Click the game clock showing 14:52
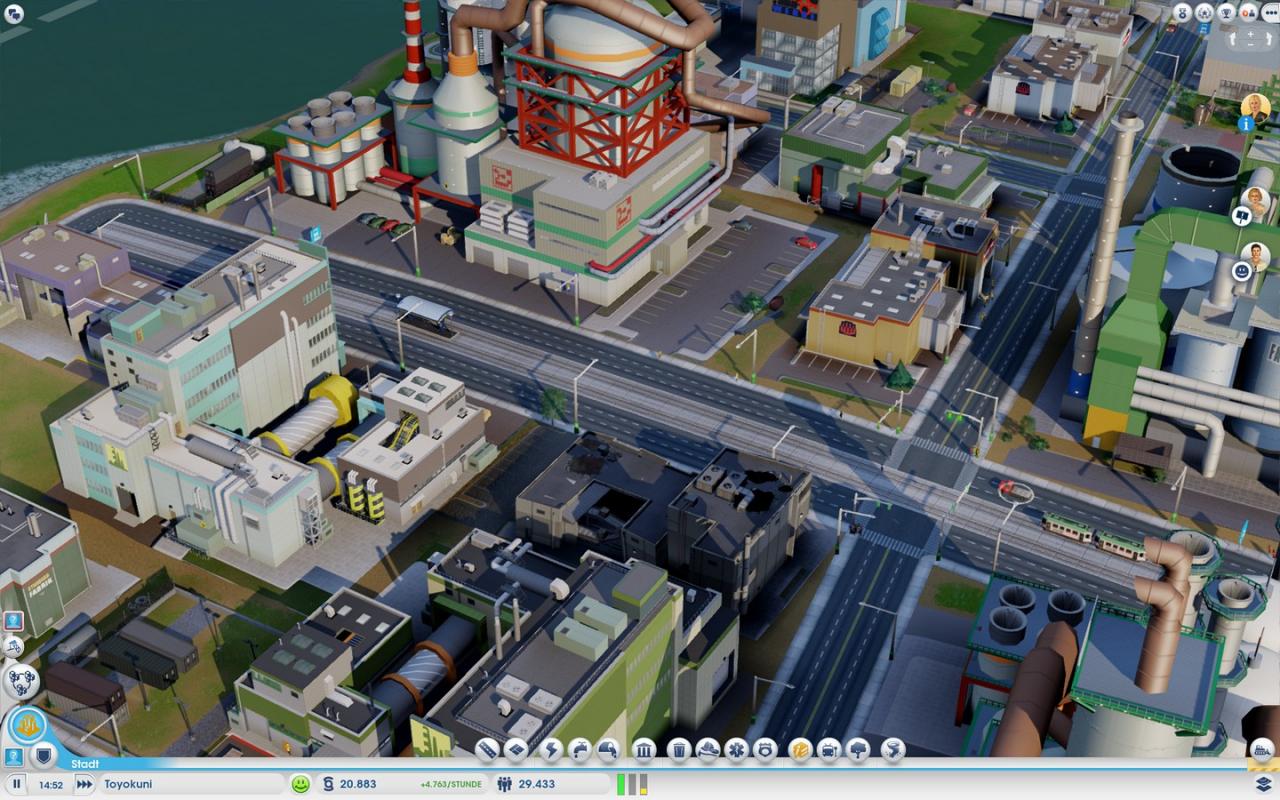Viewport: 1280px width, 800px height. [x=51, y=785]
